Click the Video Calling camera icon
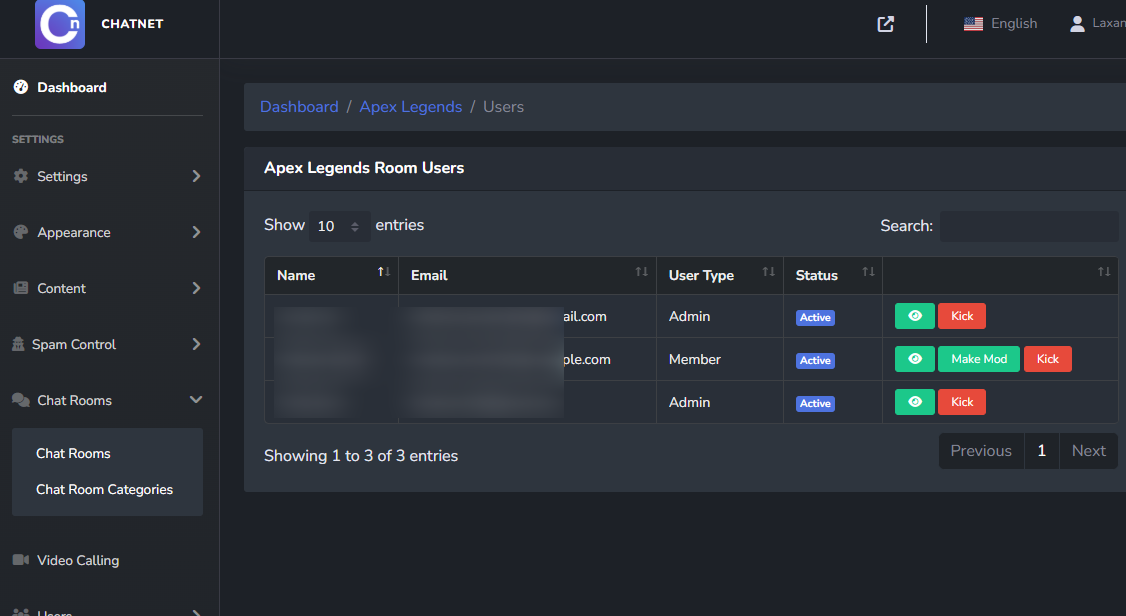The height and width of the screenshot is (616, 1126). (21, 560)
